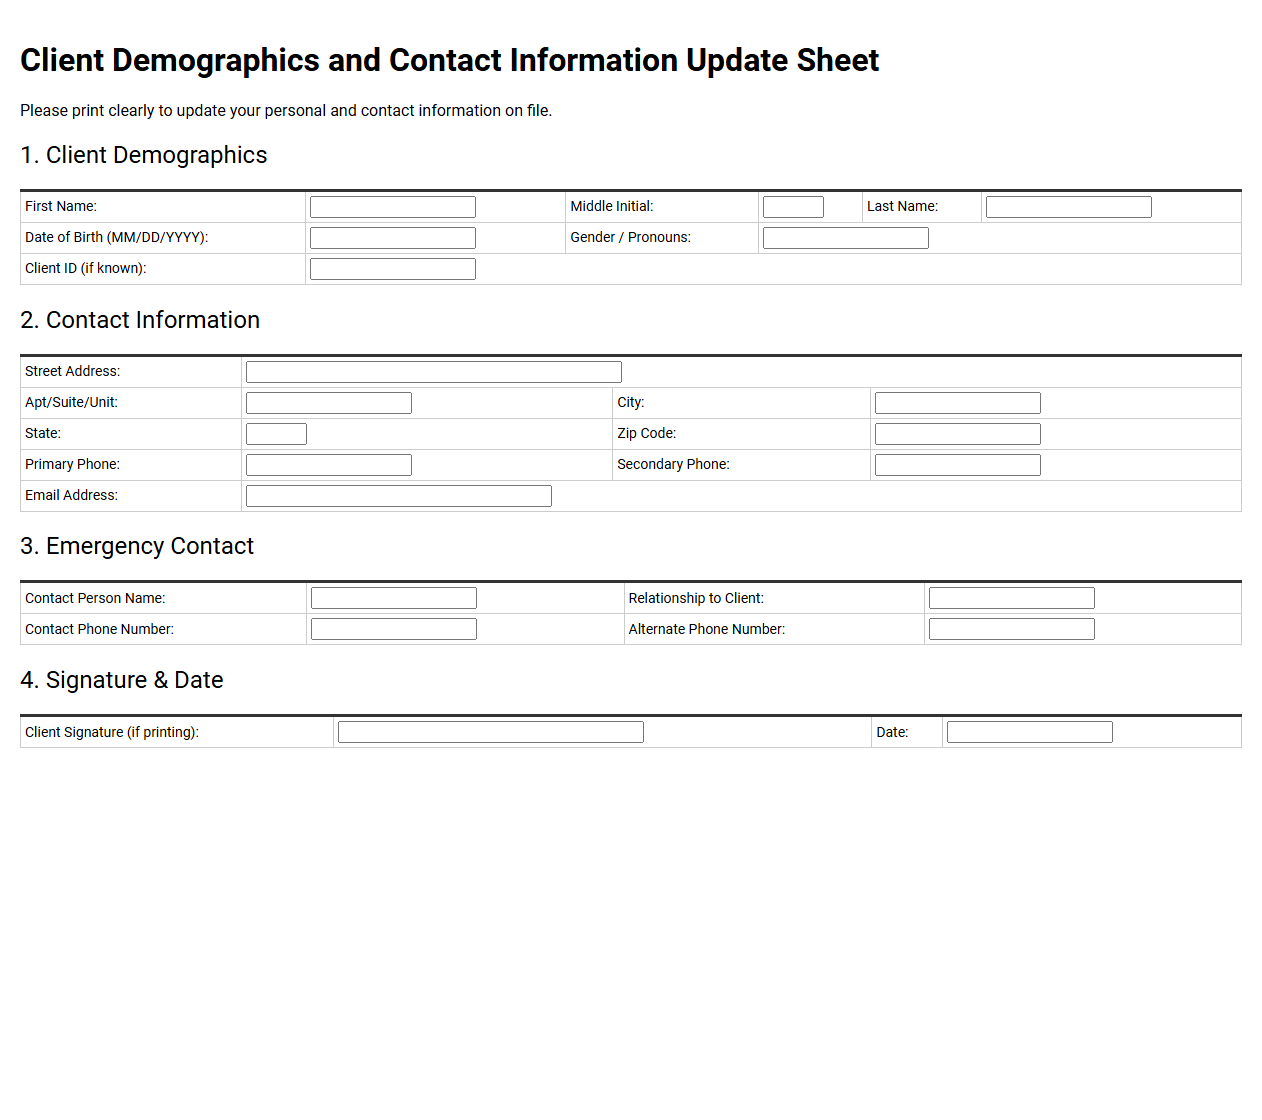Click the 'Date:' label in signature section
The width and height of the screenshot is (1262, 1120).
(892, 732)
